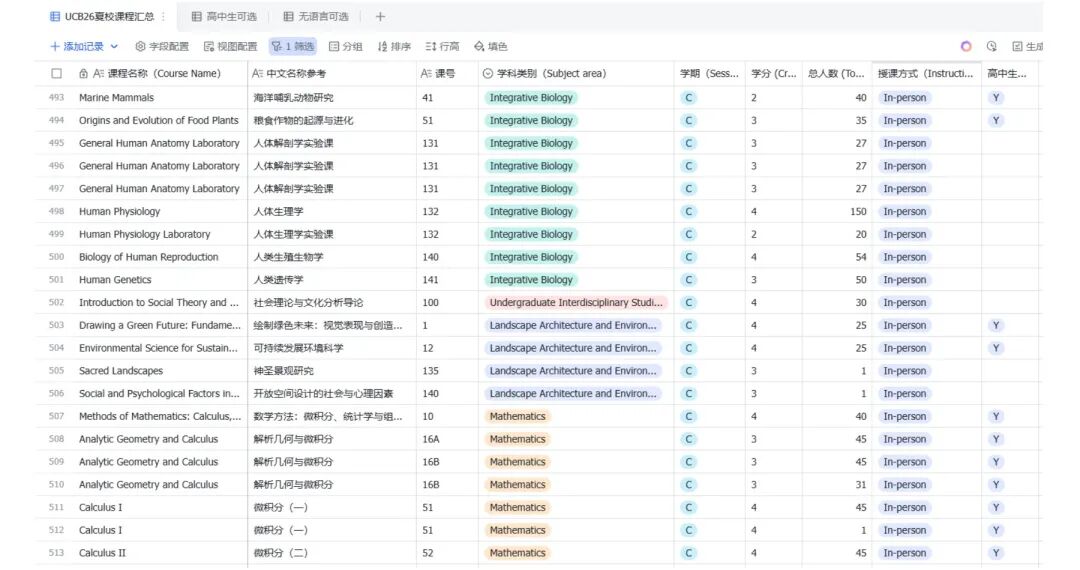The width and height of the screenshot is (1080, 570).
Task: Switch to the 无语言可选 tab
Action: pos(315,16)
